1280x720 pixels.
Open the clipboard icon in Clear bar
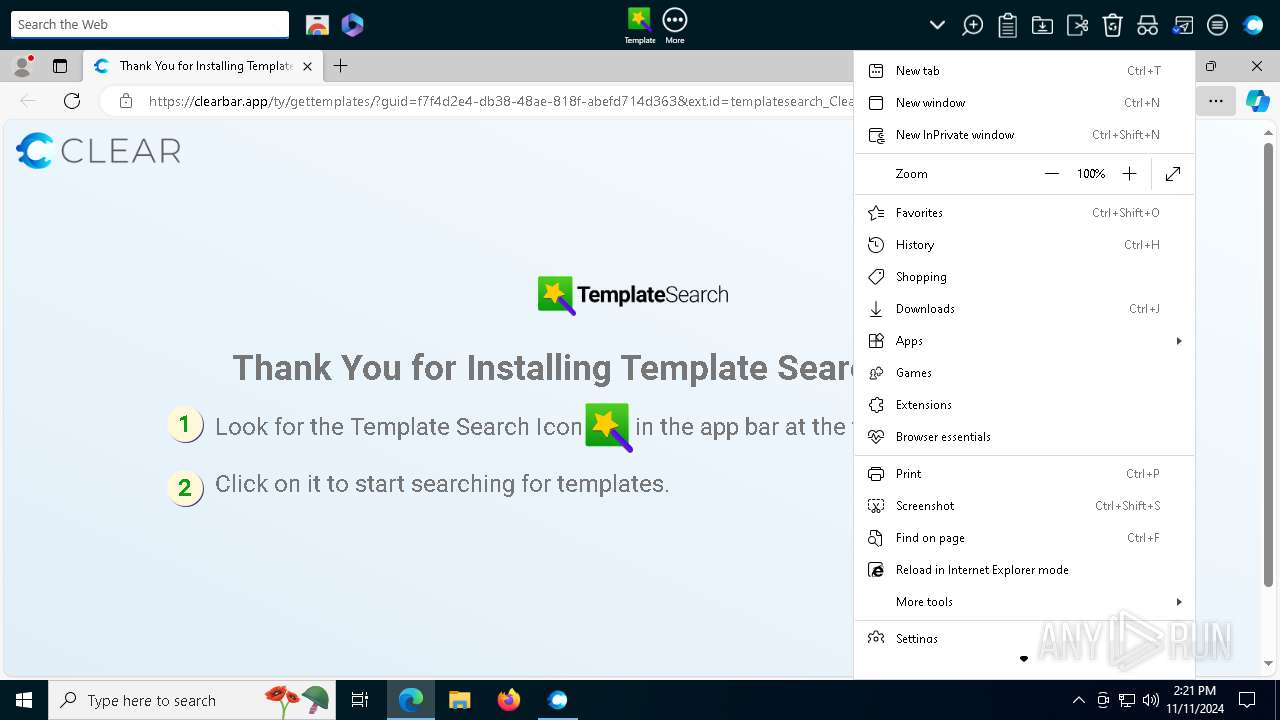[1007, 25]
